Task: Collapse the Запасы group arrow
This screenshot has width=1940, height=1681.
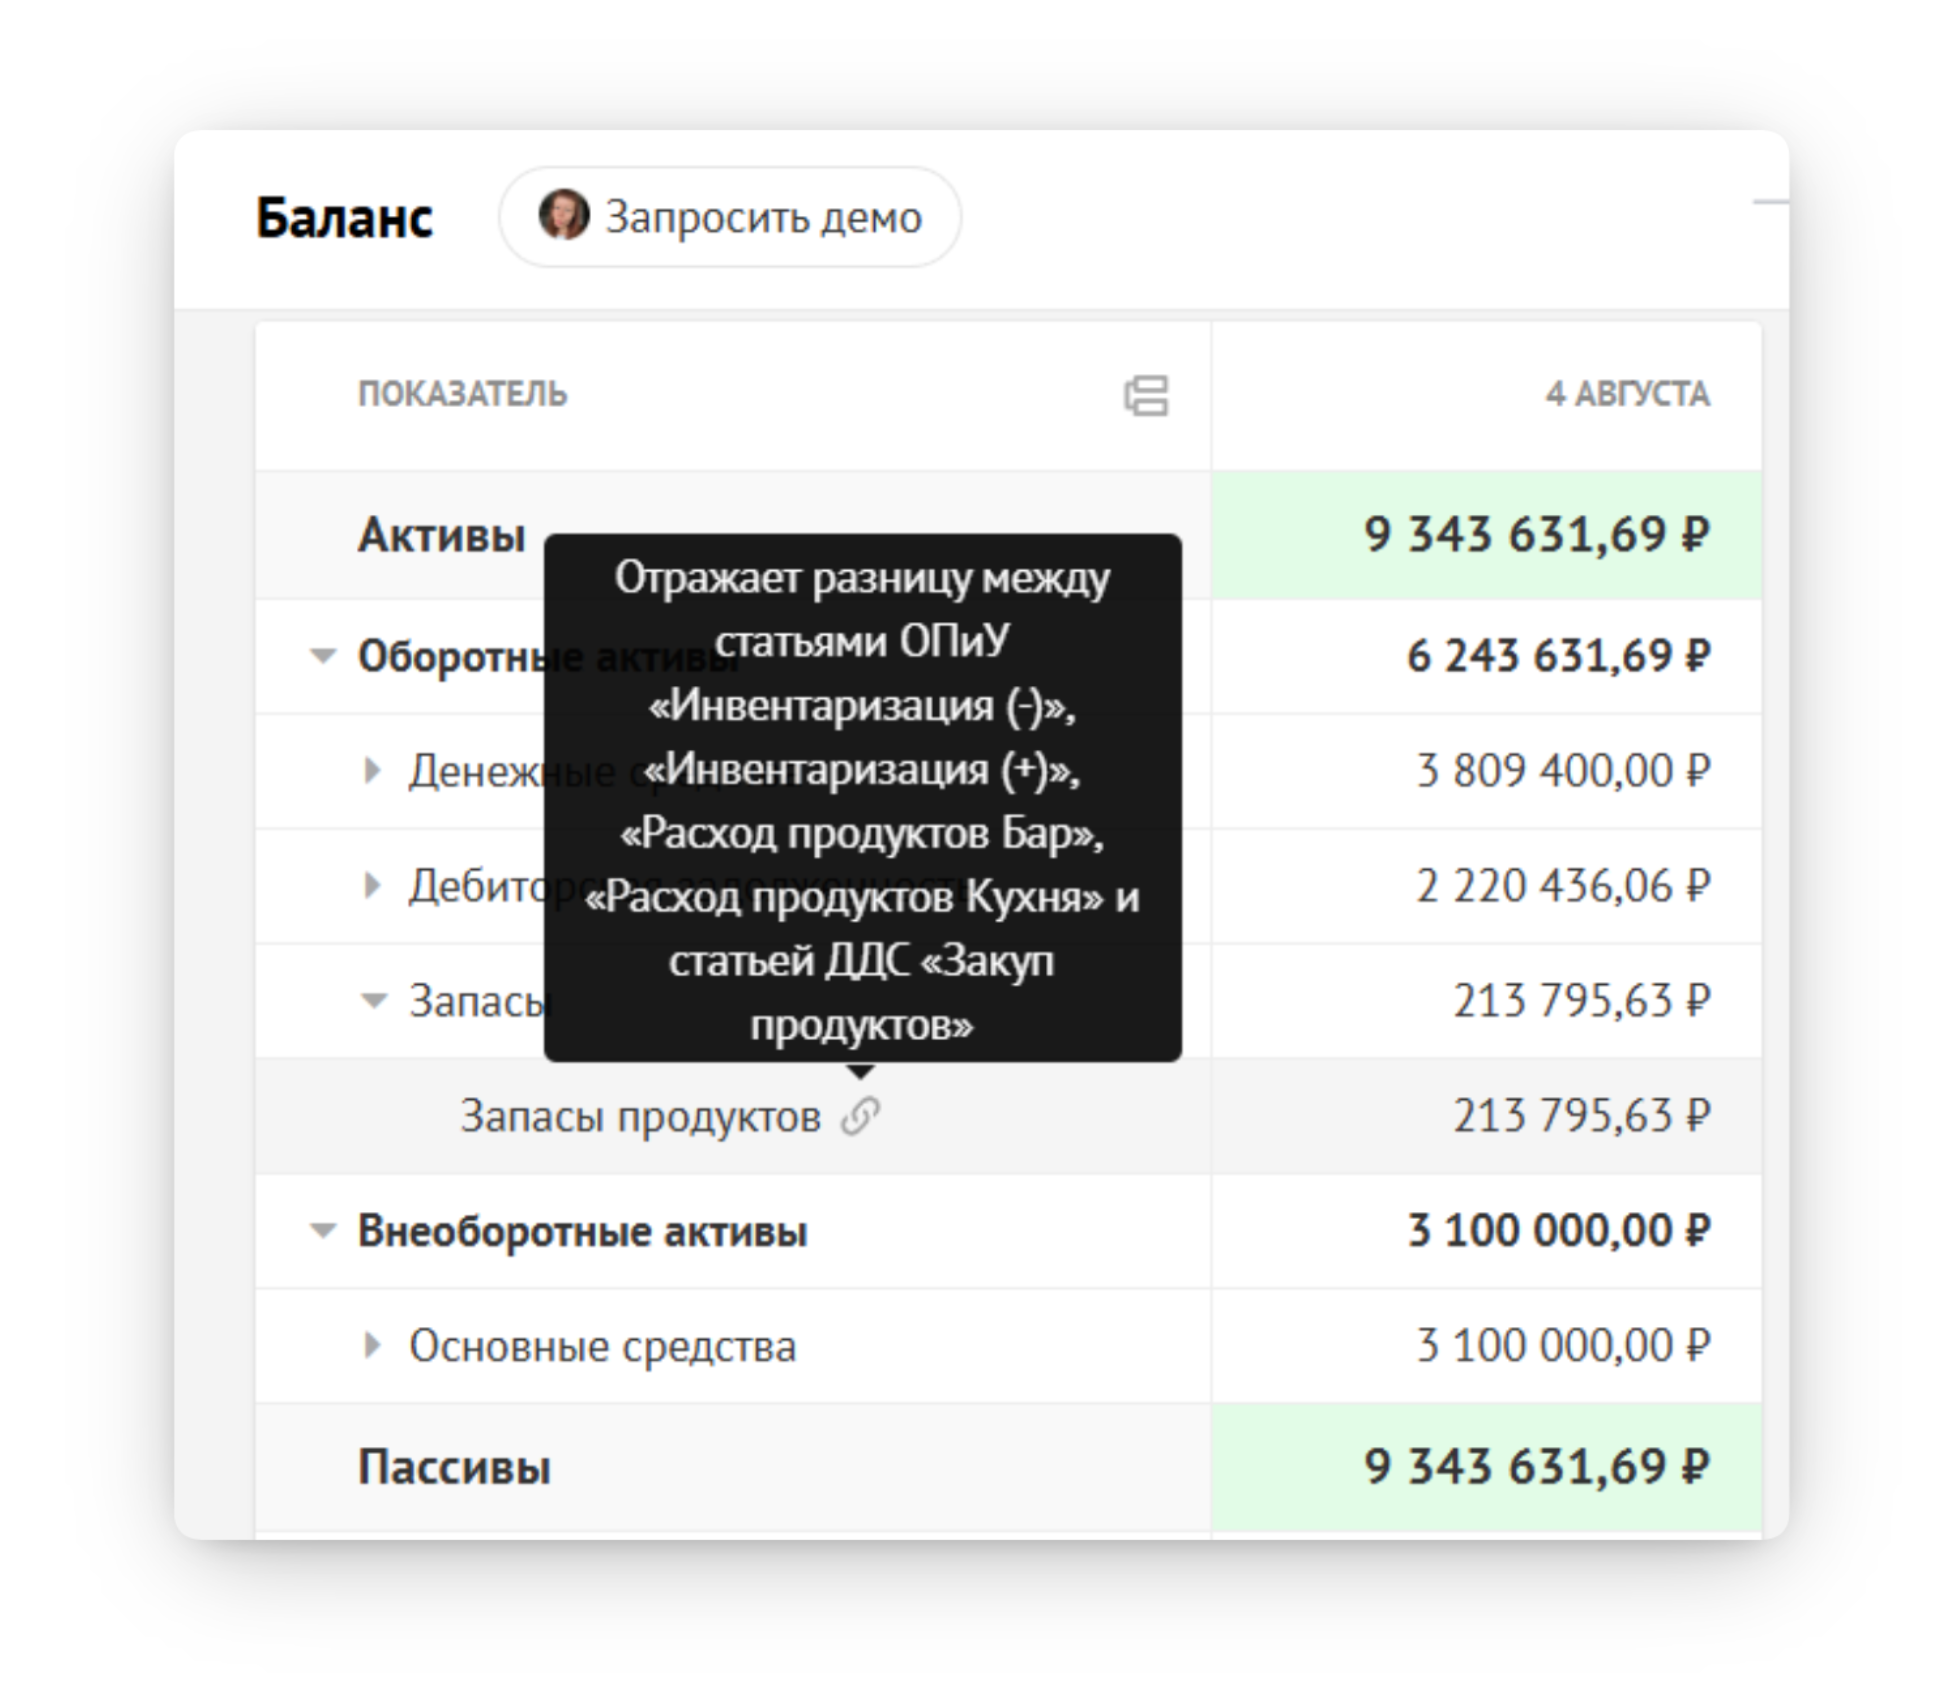Action: pos(373,1000)
